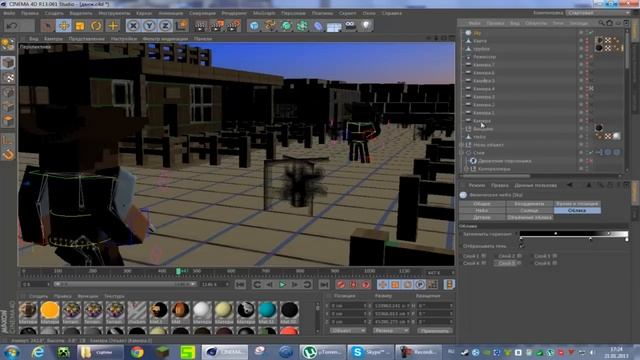Activate the Move tool
Viewport: 640px width, 360px height.
pyautogui.click(x=64, y=26)
